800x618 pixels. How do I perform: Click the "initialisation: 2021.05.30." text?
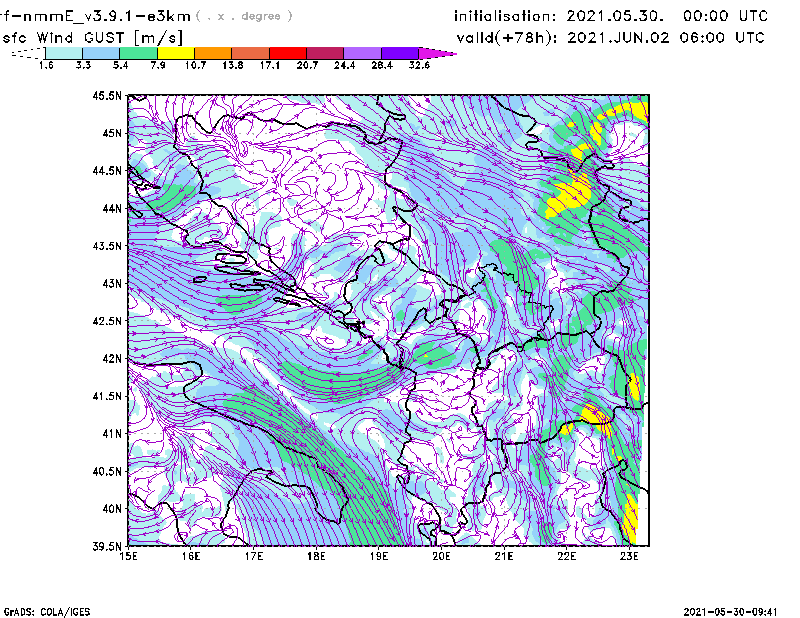click(559, 16)
